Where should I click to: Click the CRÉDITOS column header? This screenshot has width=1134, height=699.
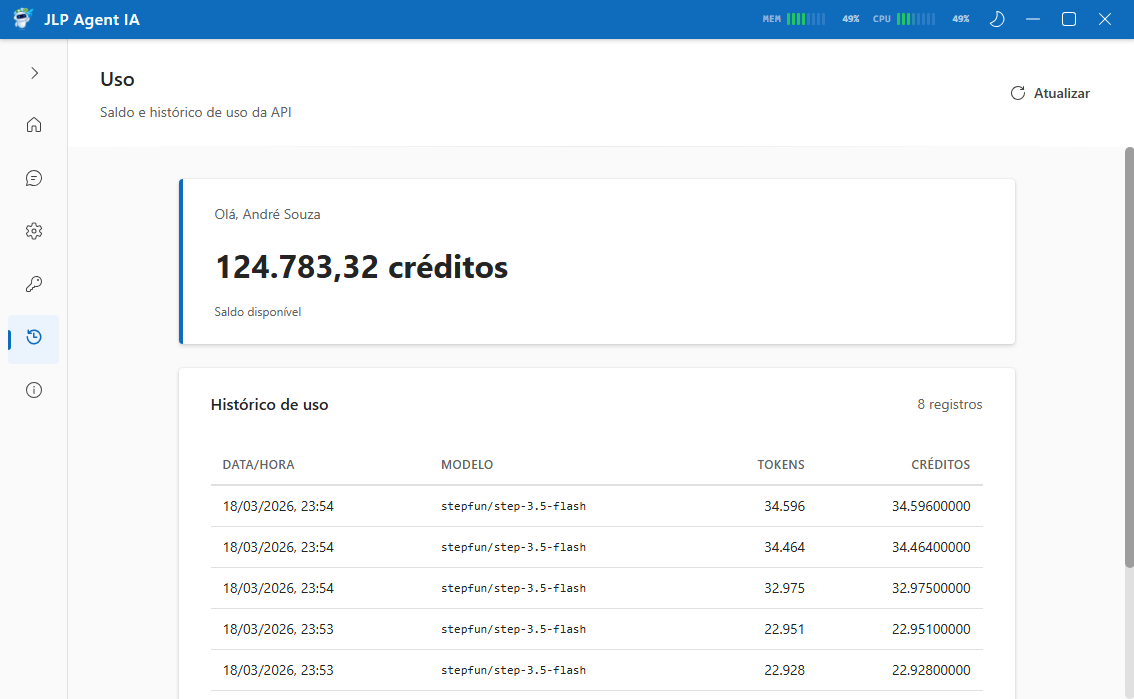click(940, 465)
